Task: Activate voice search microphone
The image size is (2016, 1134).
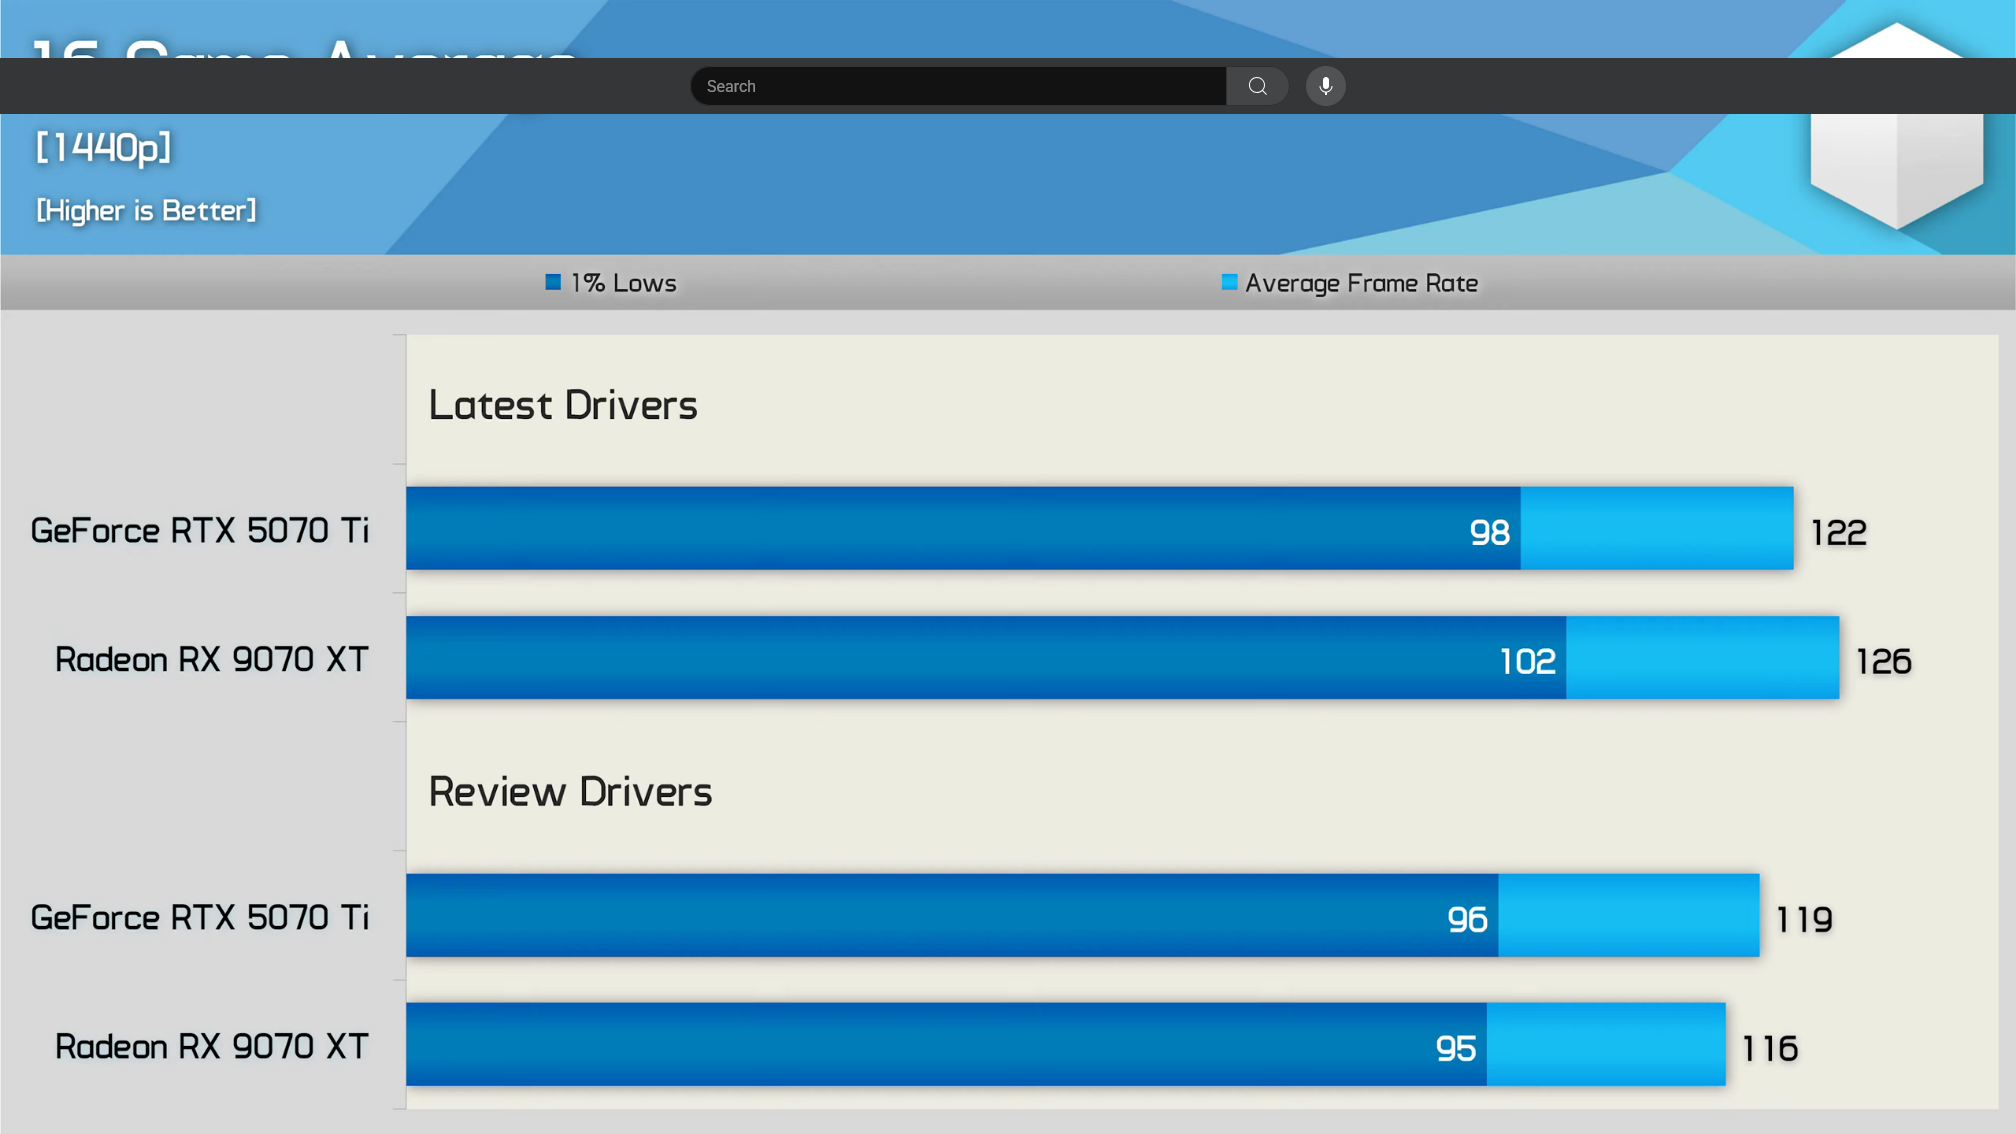Action: pos(1325,86)
